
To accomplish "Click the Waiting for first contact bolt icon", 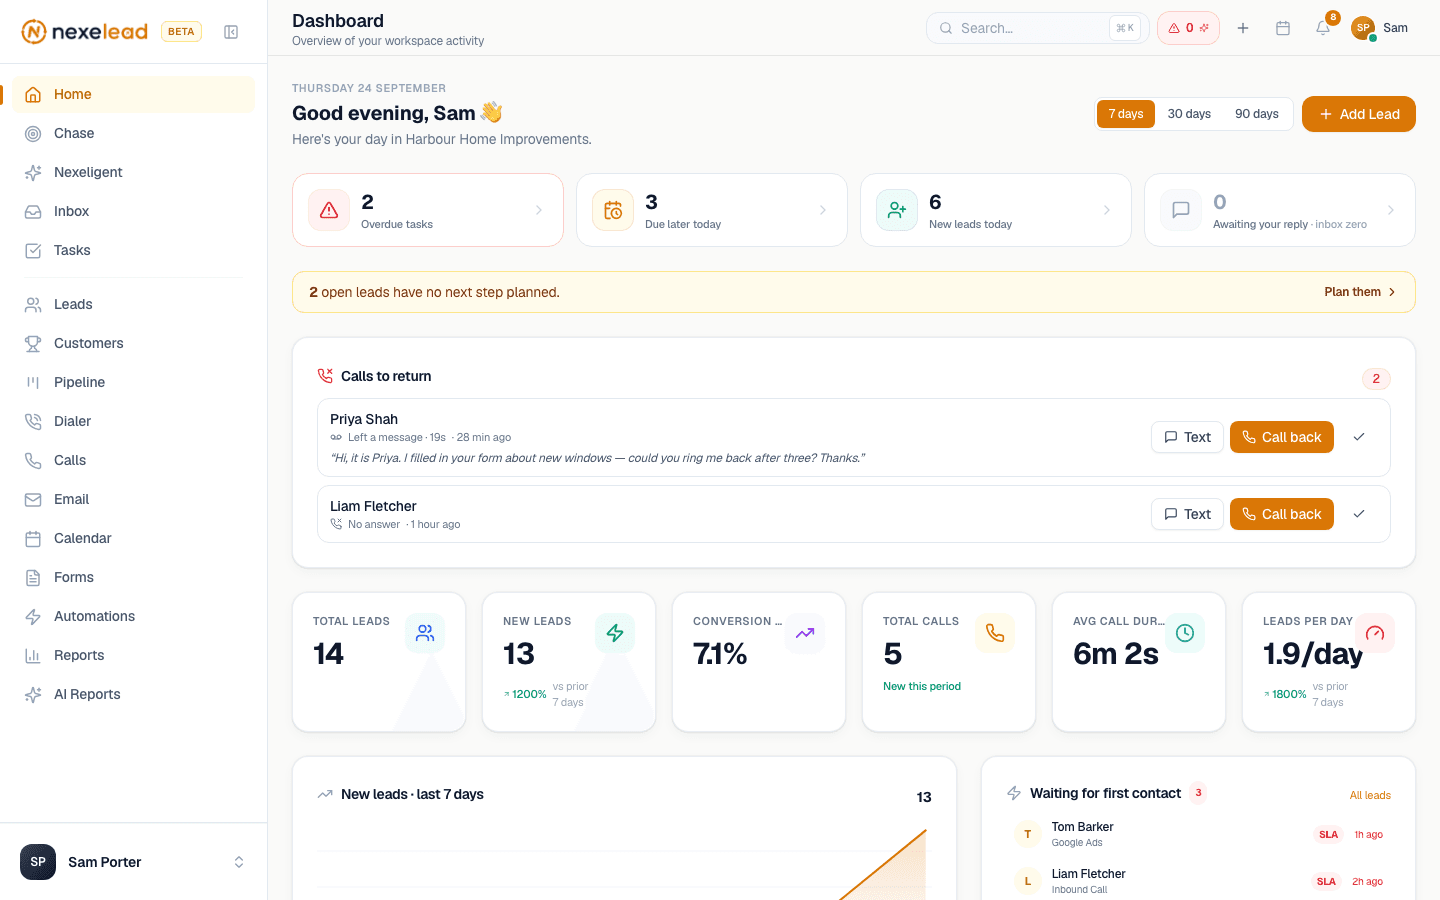I will pos(1014,793).
